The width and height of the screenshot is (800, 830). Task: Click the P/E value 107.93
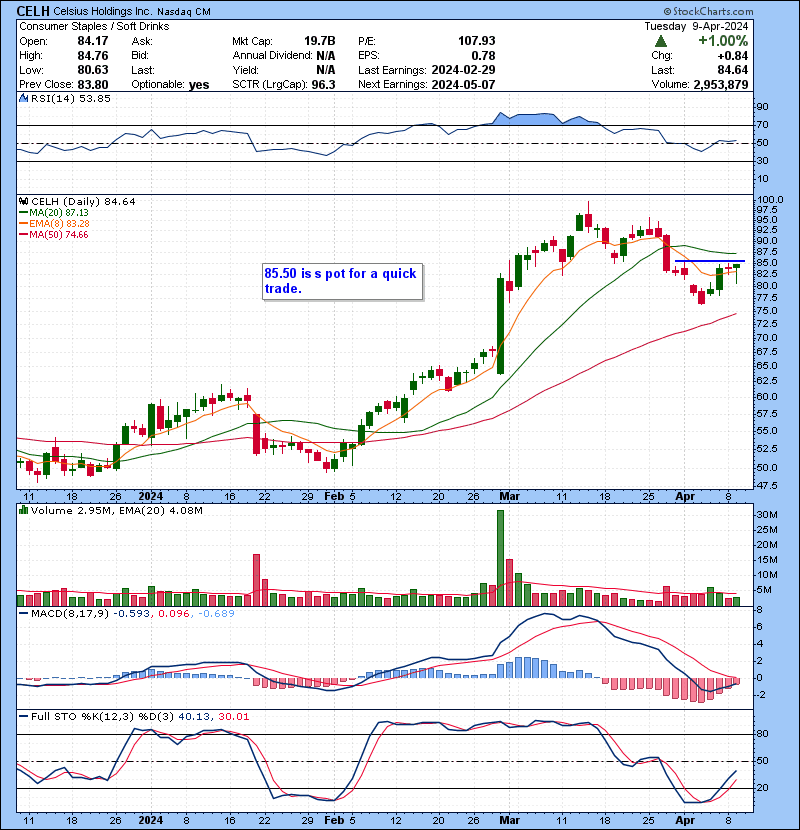point(477,41)
